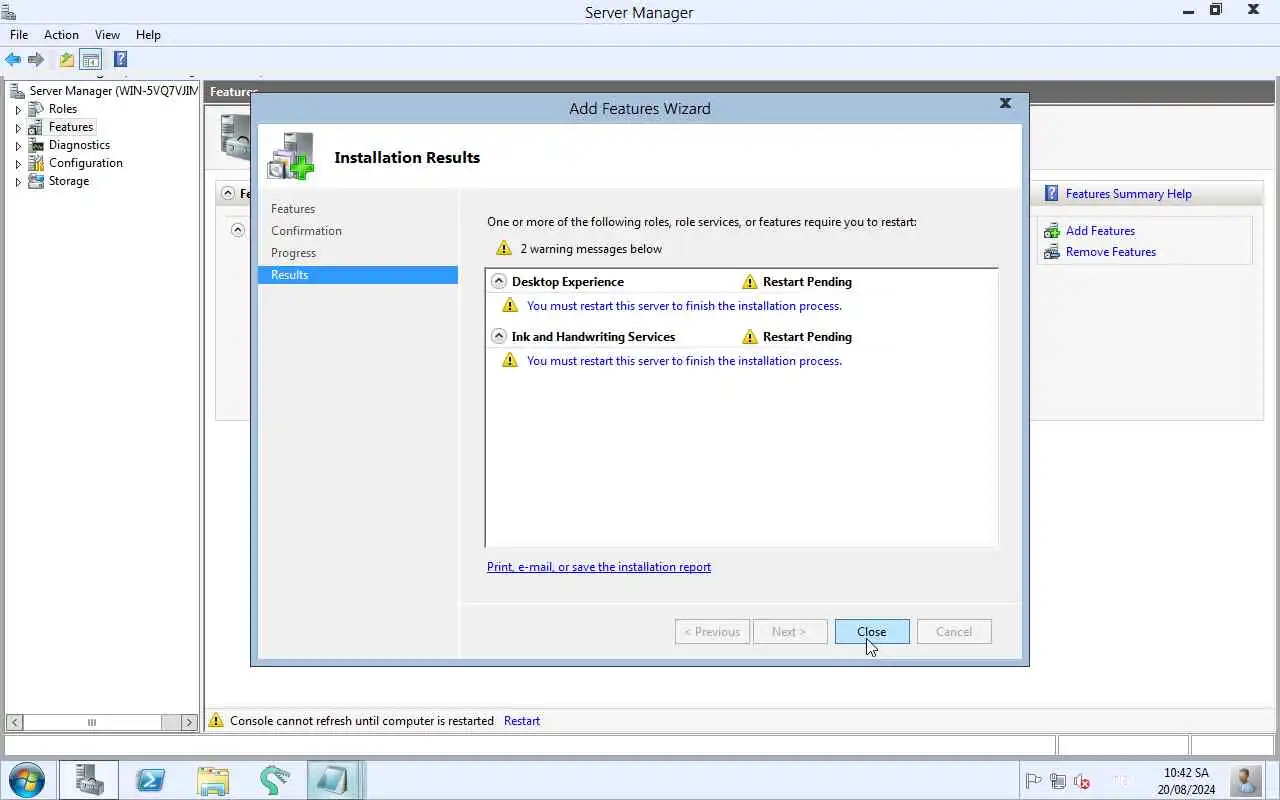
Task: Click Desktop Experience Restart Pending warning icon
Action: [750, 282]
